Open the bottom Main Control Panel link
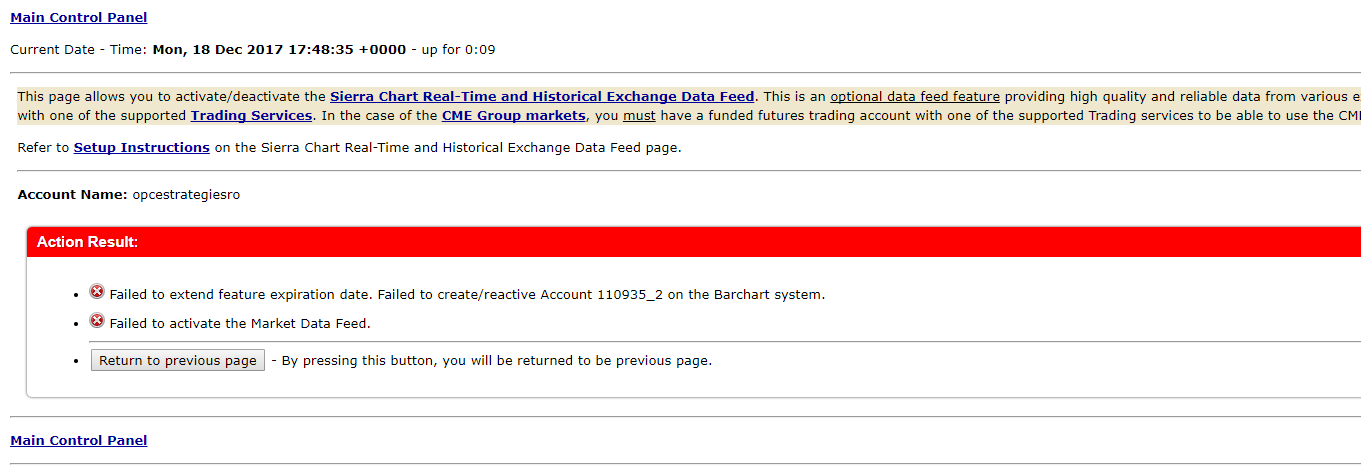Viewport: 1361px width, 466px height. 79,440
